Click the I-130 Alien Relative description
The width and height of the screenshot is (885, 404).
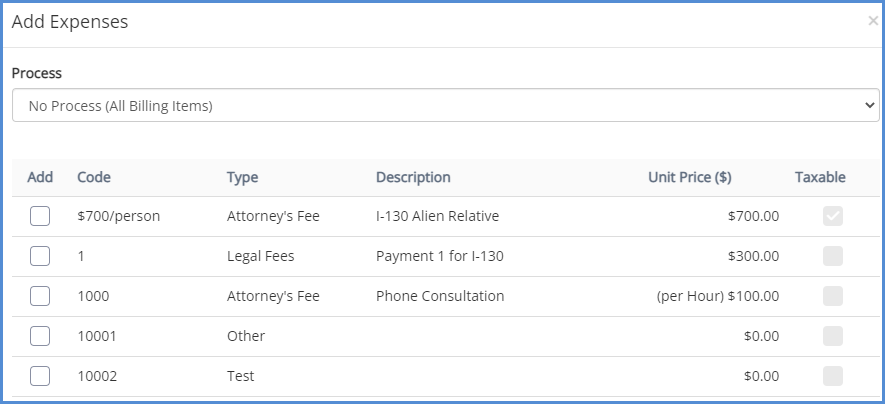click(x=437, y=216)
